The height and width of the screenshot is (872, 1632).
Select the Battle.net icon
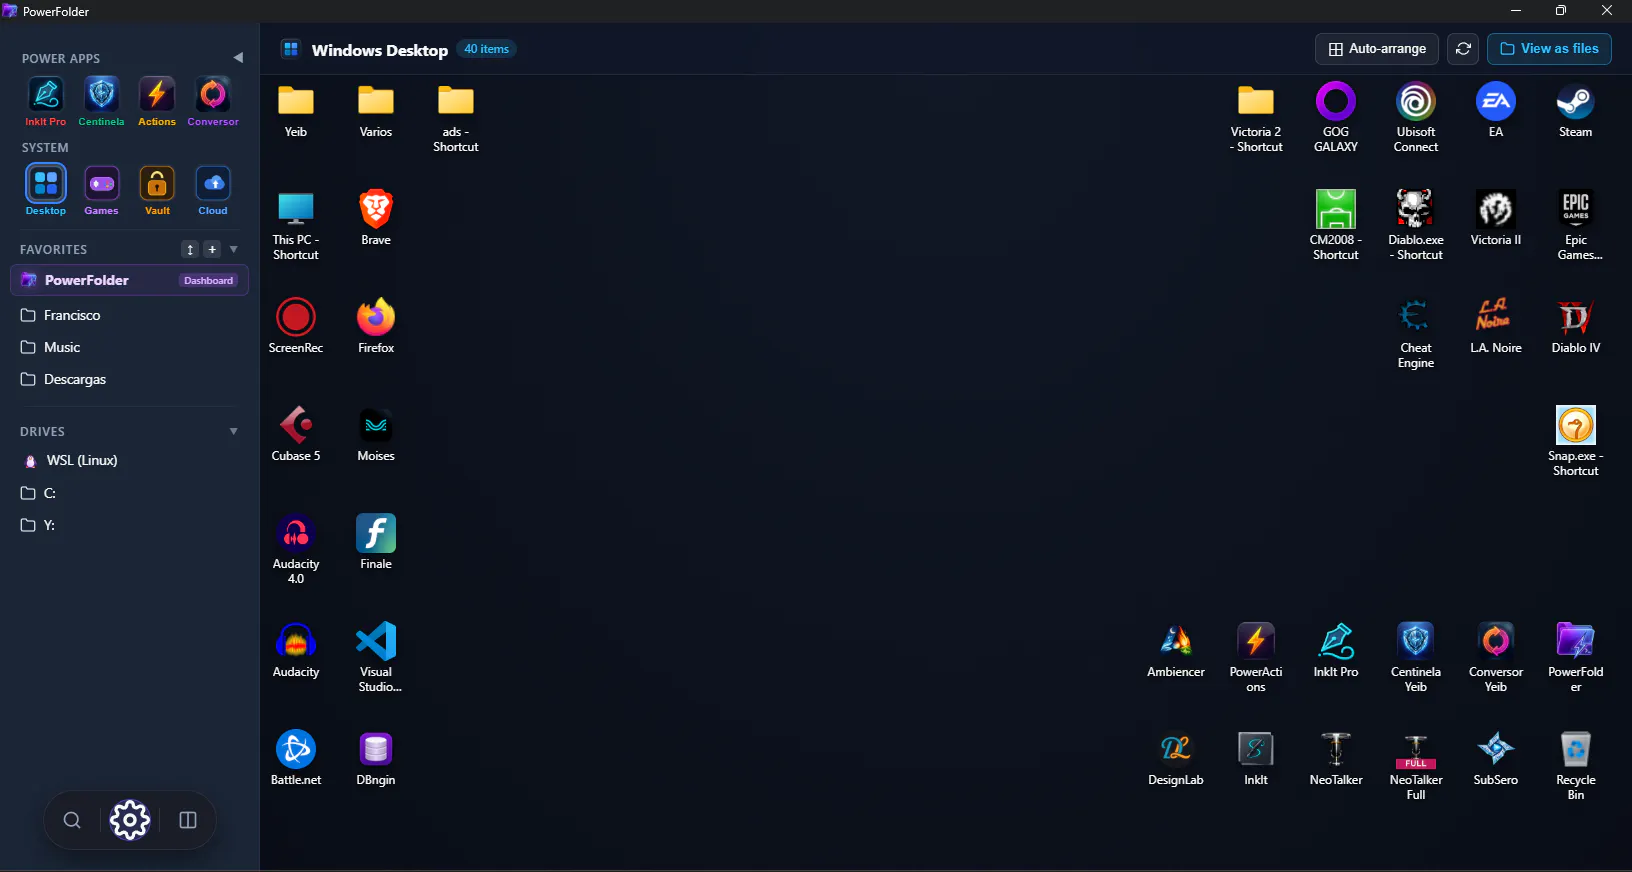pyautogui.click(x=296, y=758)
